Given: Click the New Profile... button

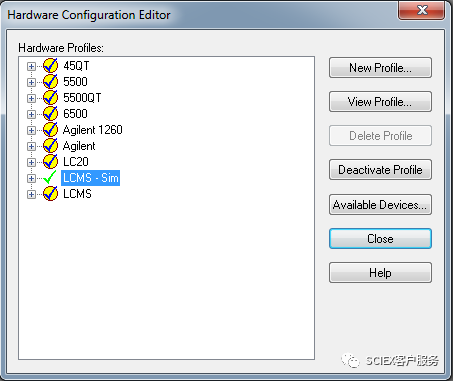Looking at the screenshot, I should point(380,68).
